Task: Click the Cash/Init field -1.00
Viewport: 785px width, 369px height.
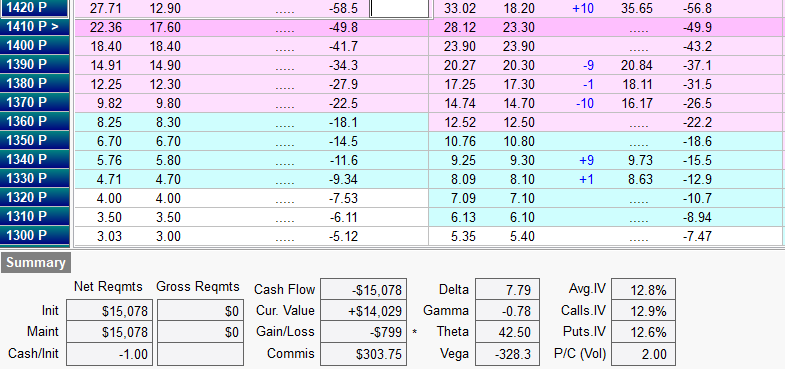Action: [110, 354]
